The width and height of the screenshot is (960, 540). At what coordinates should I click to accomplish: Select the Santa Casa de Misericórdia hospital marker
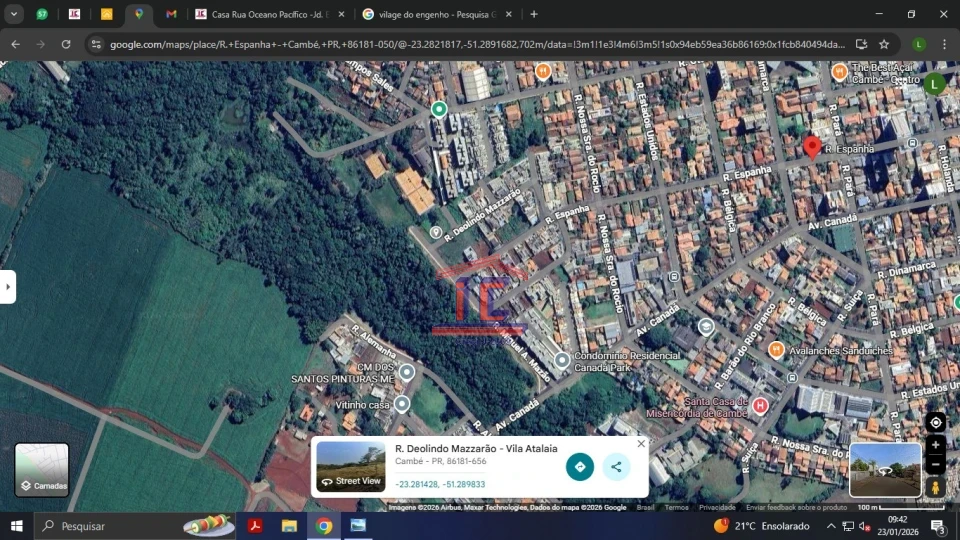(x=760, y=405)
